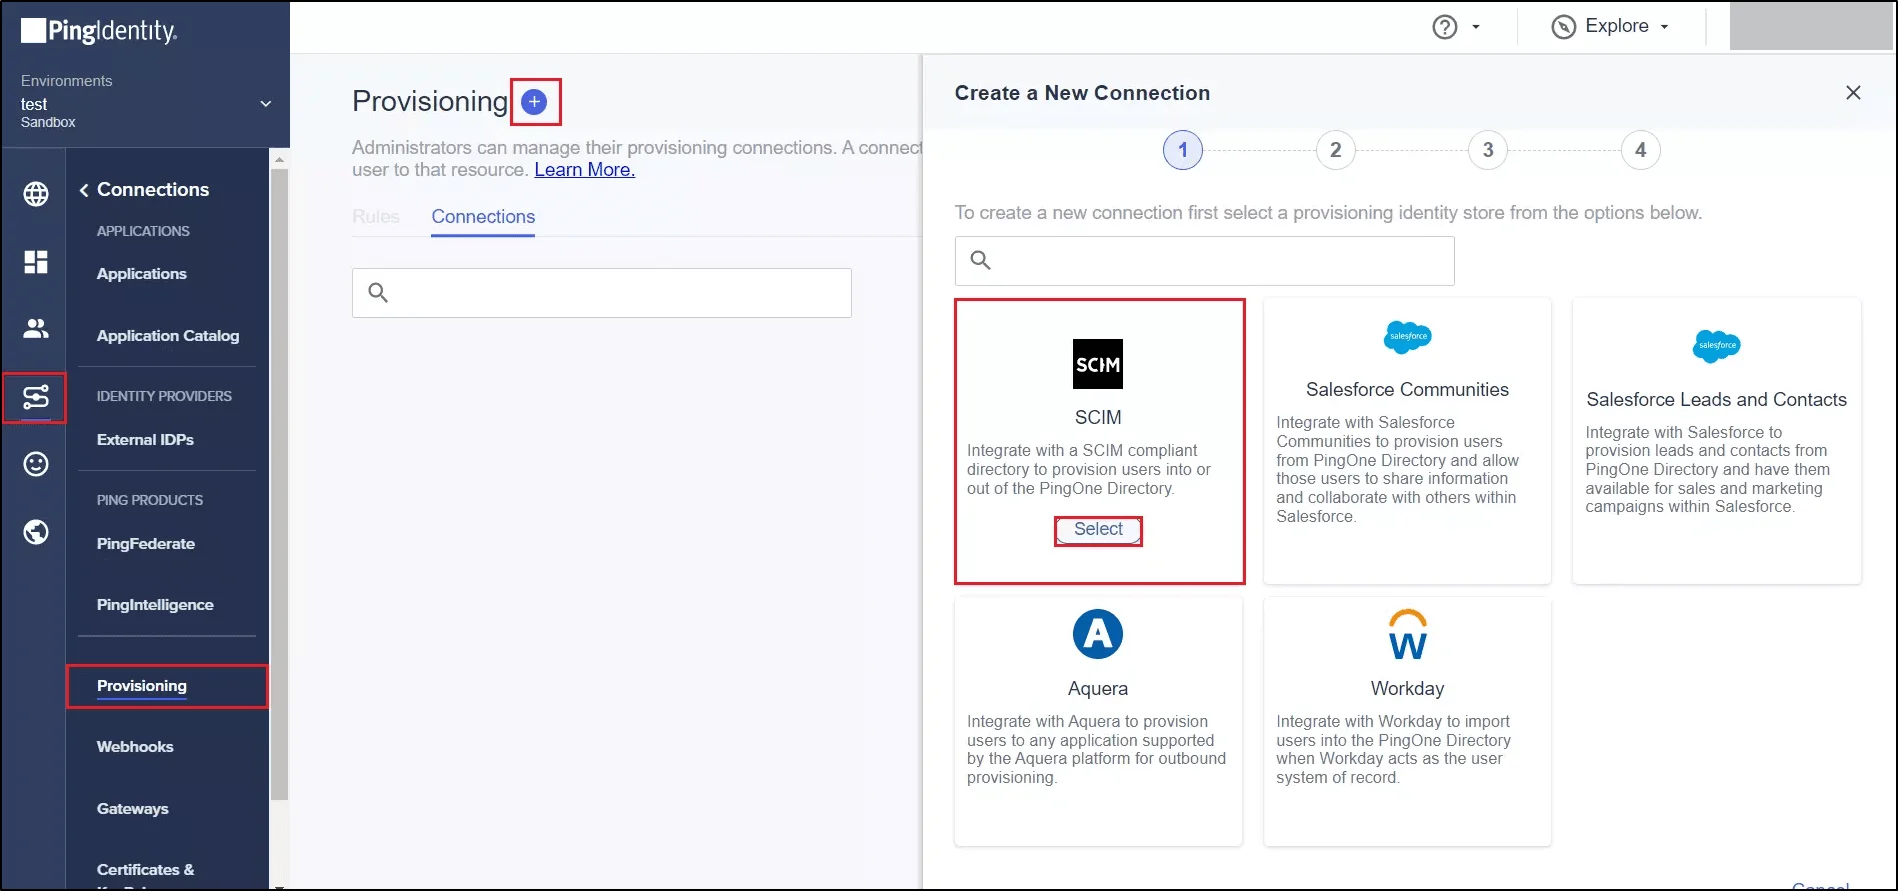Click the help question mark icon
Viewport: 1898px width, 891px height.
1445,27
